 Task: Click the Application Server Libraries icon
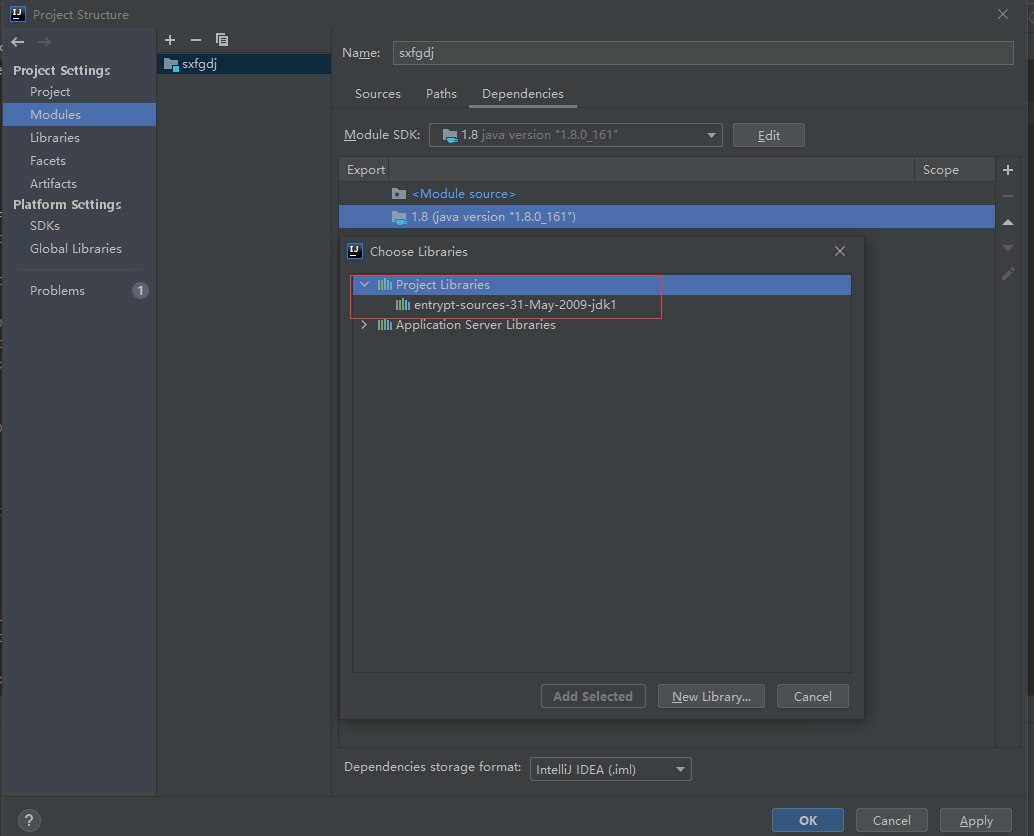pyautogui.click(x=384, y=325)
